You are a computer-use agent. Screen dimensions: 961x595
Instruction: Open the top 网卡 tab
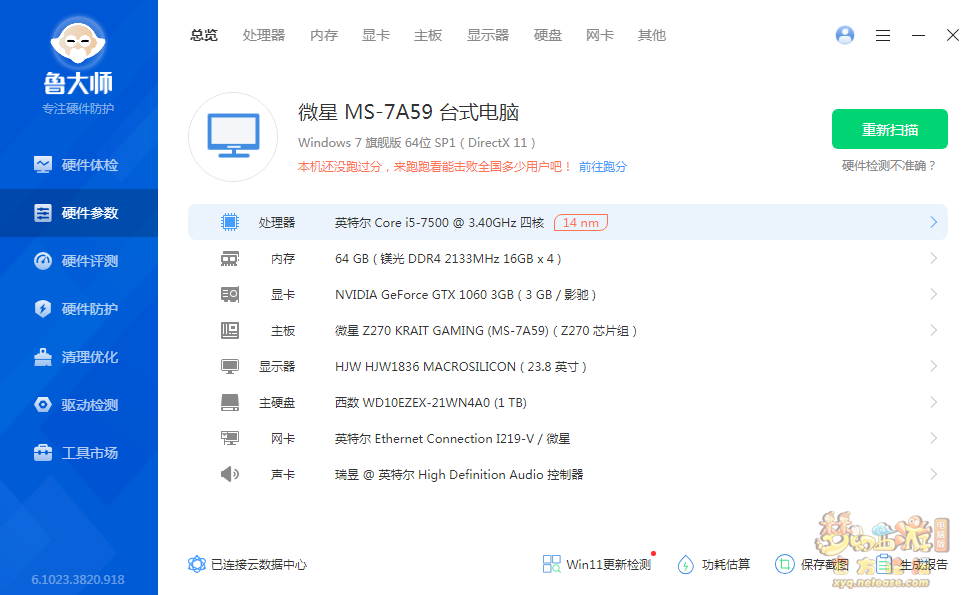pos(599,36)
